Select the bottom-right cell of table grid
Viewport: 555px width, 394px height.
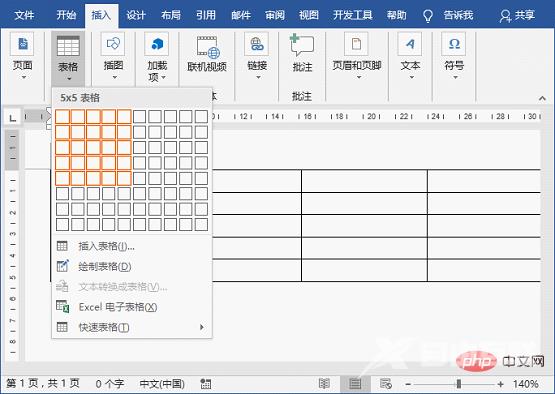201,224
